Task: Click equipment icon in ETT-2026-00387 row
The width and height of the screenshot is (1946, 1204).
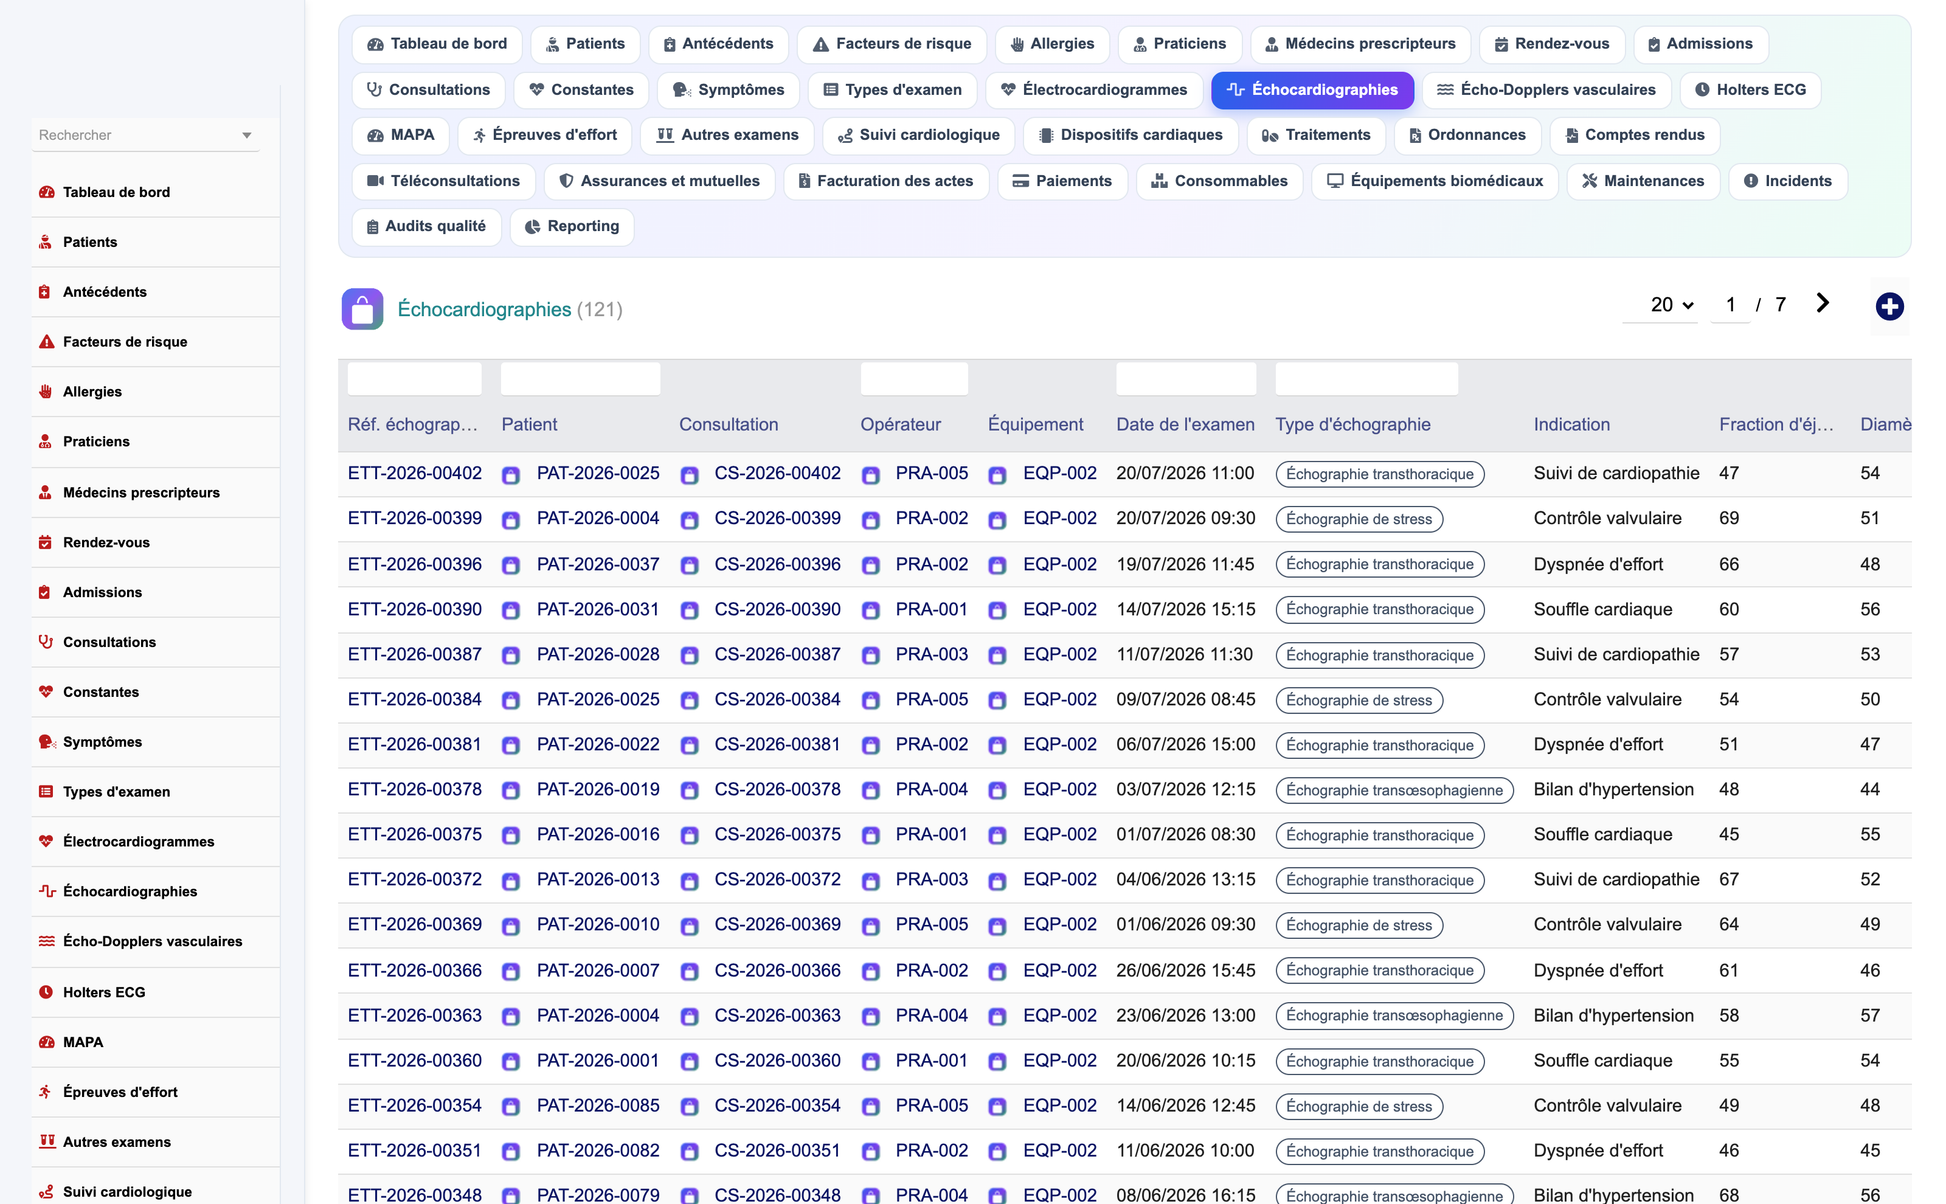Action: [997, 655]
